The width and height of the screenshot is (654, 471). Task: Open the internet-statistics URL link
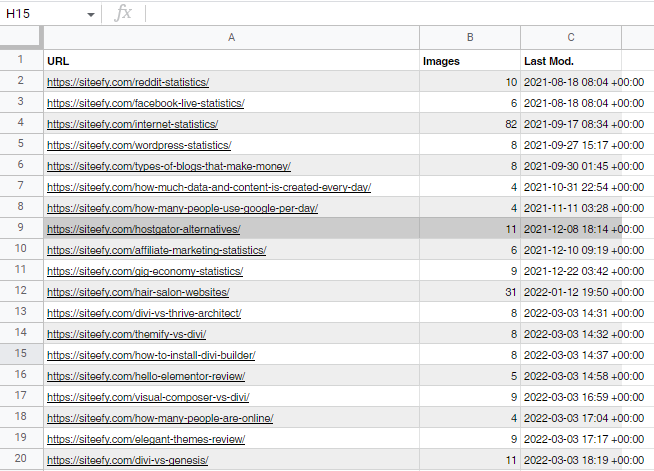point(132,124)
